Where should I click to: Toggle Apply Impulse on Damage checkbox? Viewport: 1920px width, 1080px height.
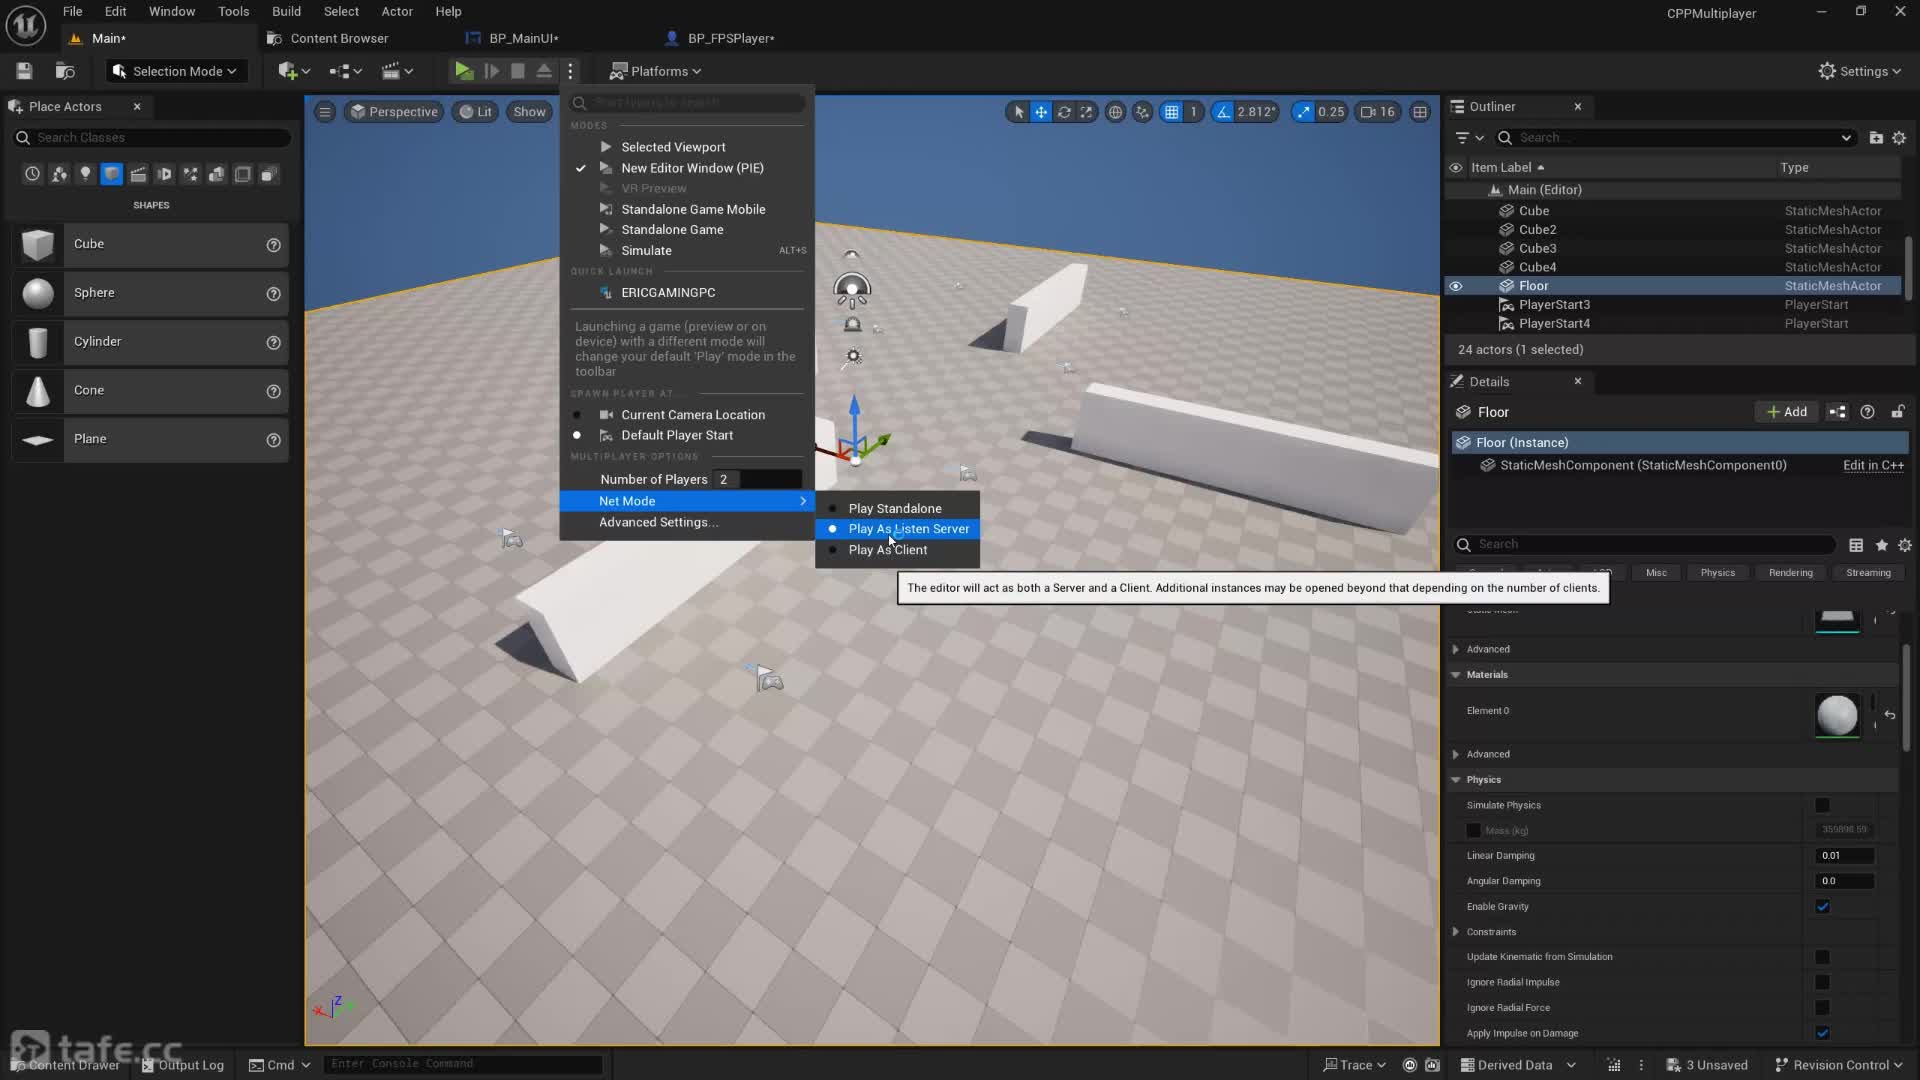(1822, 1033)
